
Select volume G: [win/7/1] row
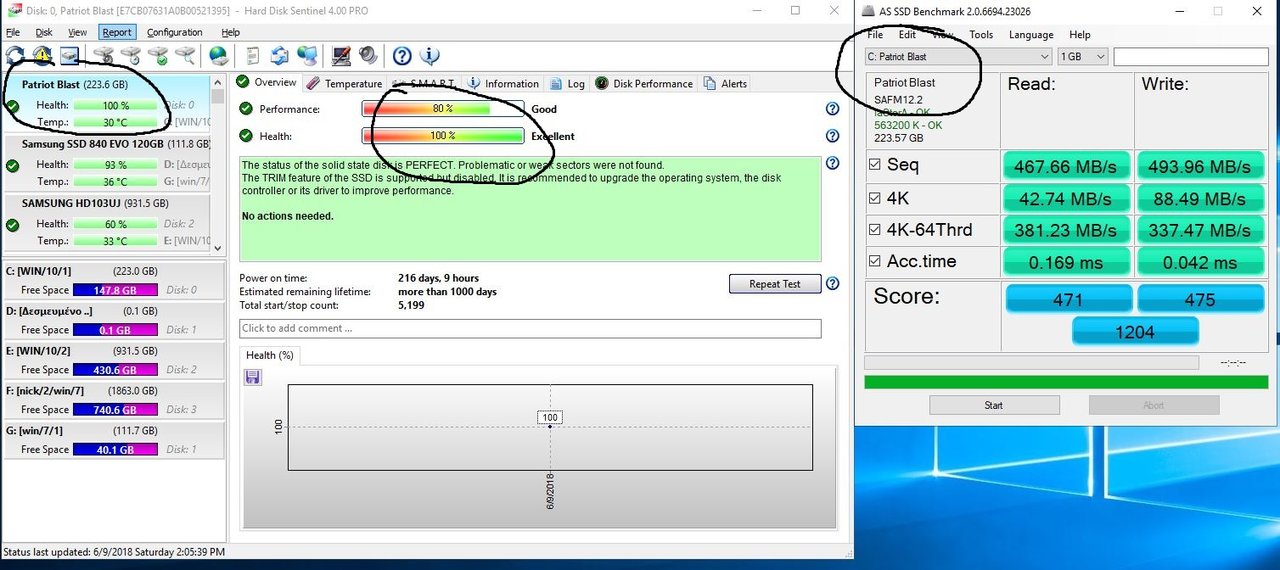click(113, 440)
